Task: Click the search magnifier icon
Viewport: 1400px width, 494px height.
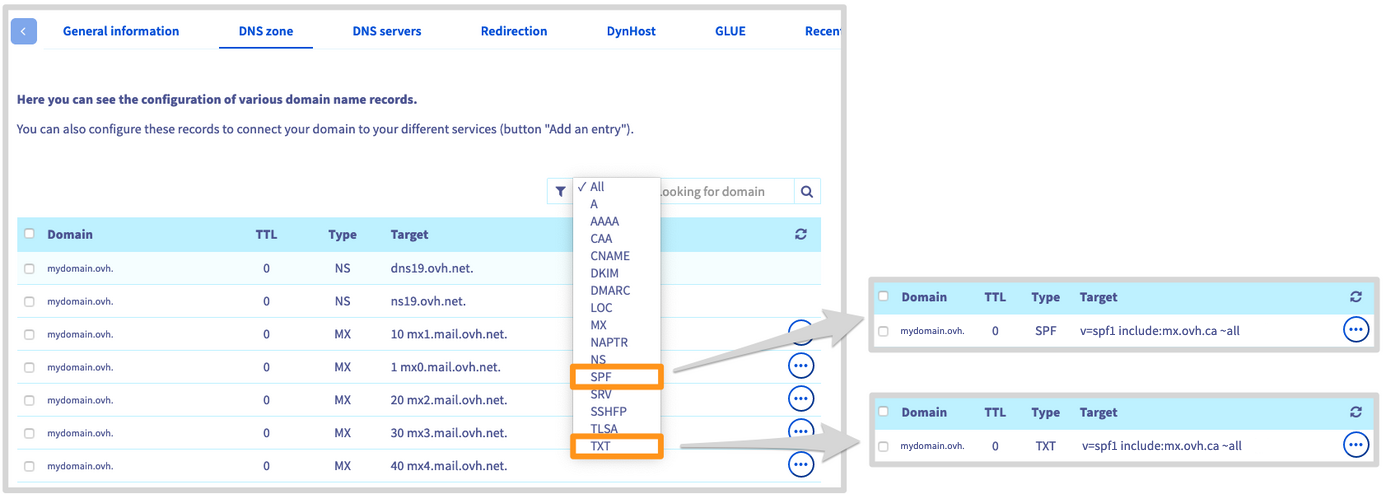Action: click(807, 192)
